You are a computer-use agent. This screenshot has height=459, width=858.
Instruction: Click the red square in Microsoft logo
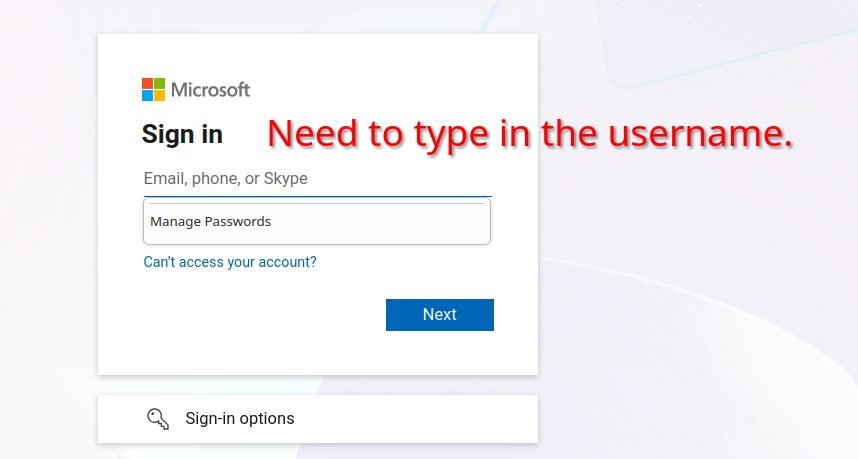tap(148, 84)
